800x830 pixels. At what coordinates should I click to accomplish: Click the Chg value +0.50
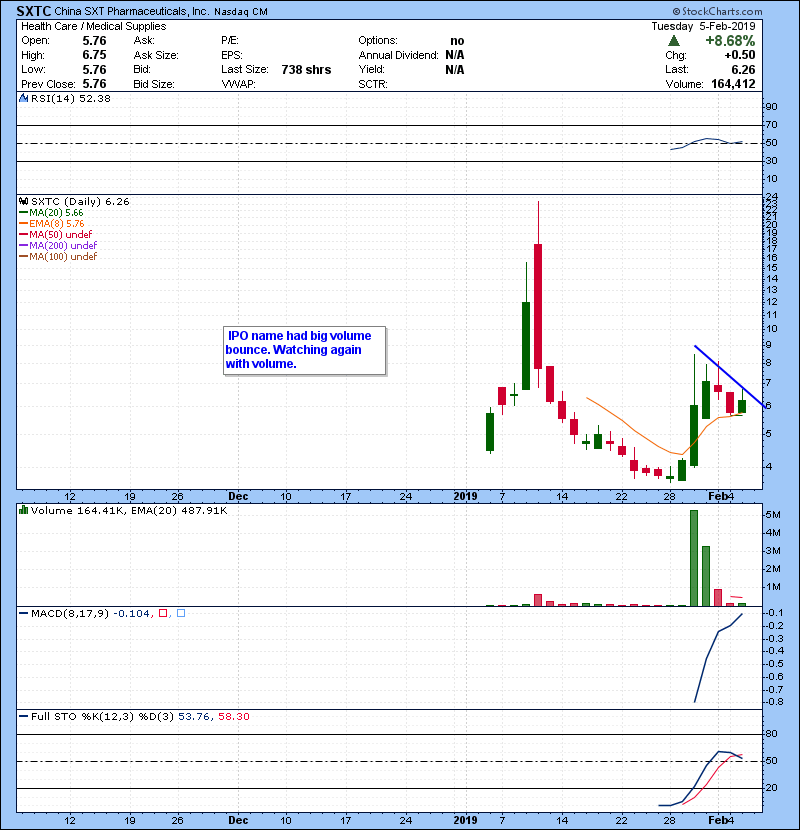(740, 55)
